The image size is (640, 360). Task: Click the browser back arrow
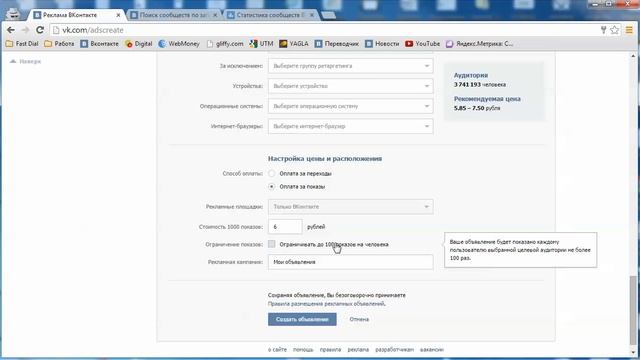(x=11, y=30)
